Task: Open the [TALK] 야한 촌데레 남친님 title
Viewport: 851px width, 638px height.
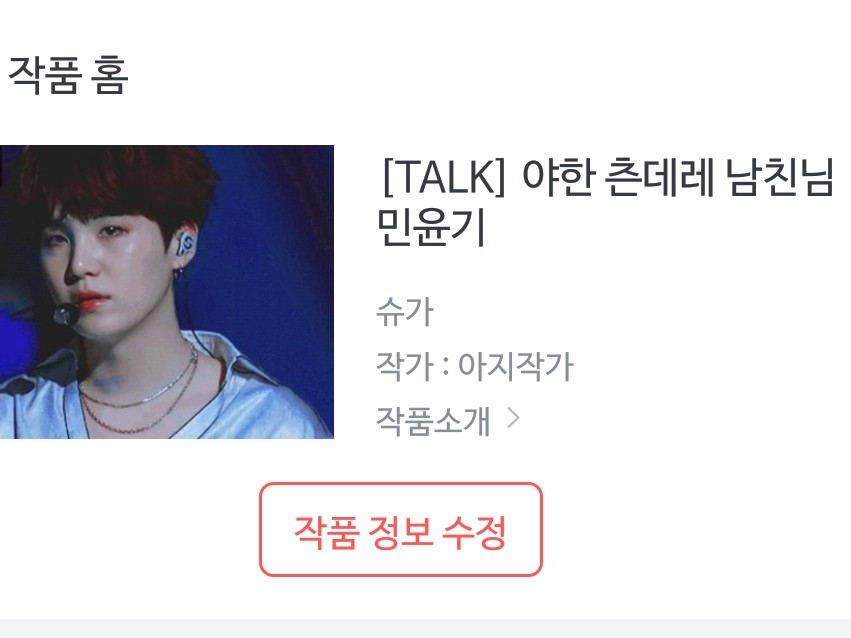Action: [x=607, y=202]
